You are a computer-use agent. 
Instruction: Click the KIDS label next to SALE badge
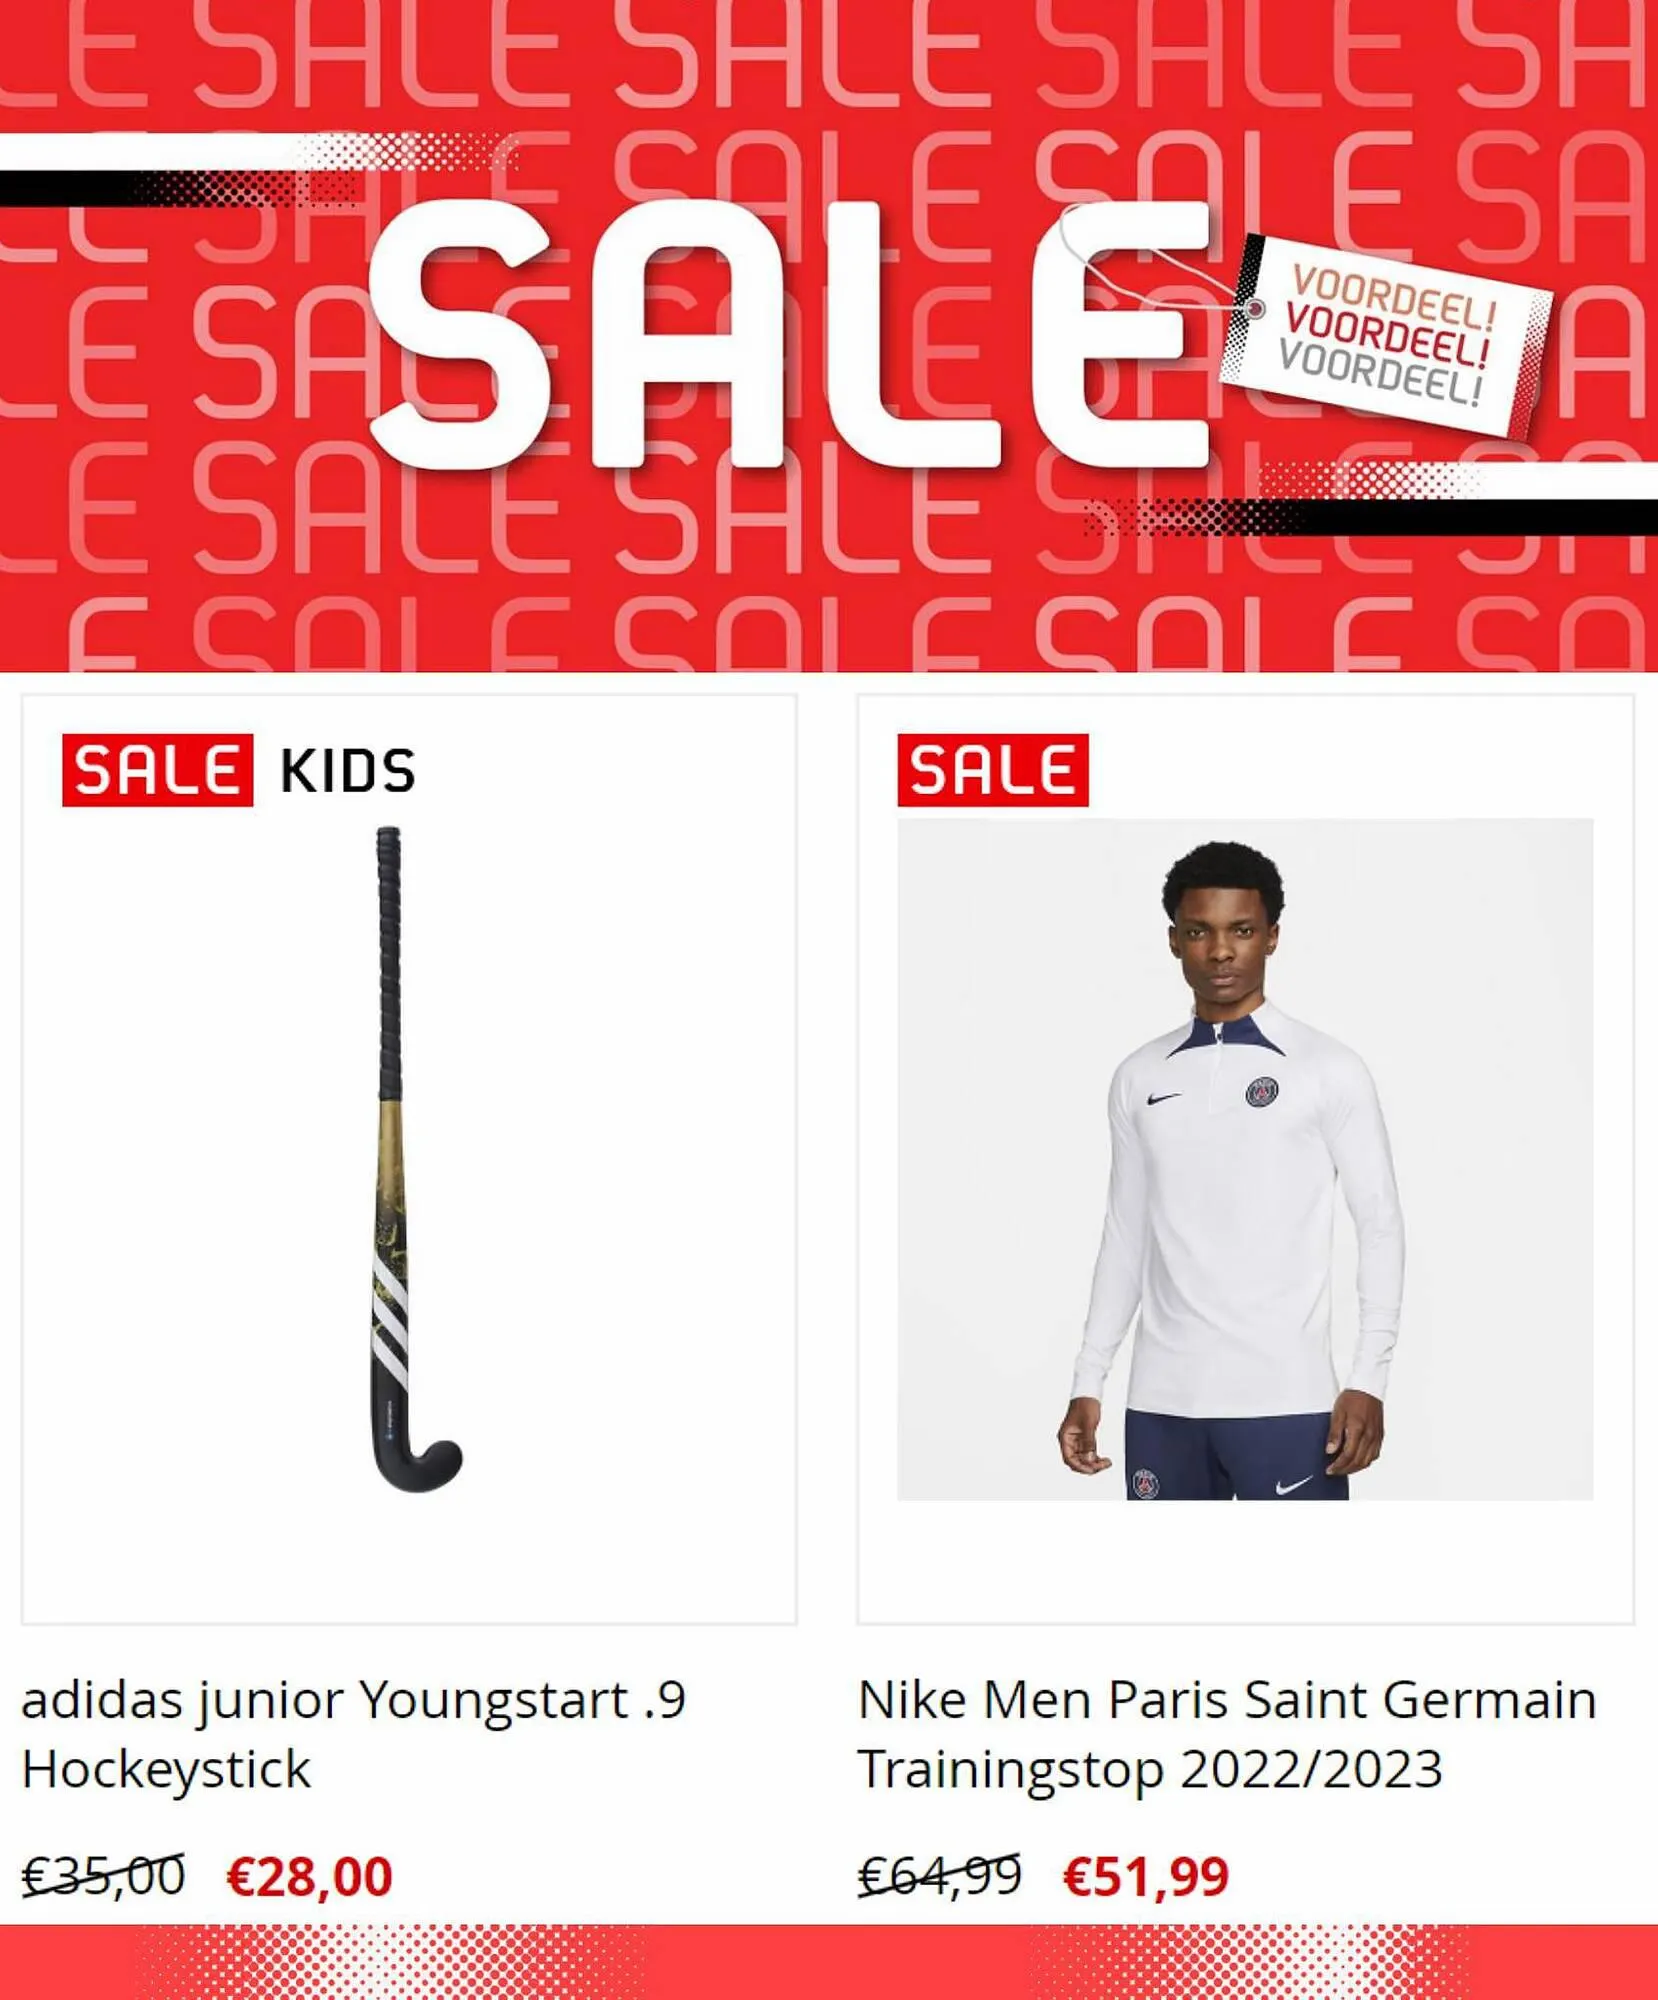click(x=347, y=771)
